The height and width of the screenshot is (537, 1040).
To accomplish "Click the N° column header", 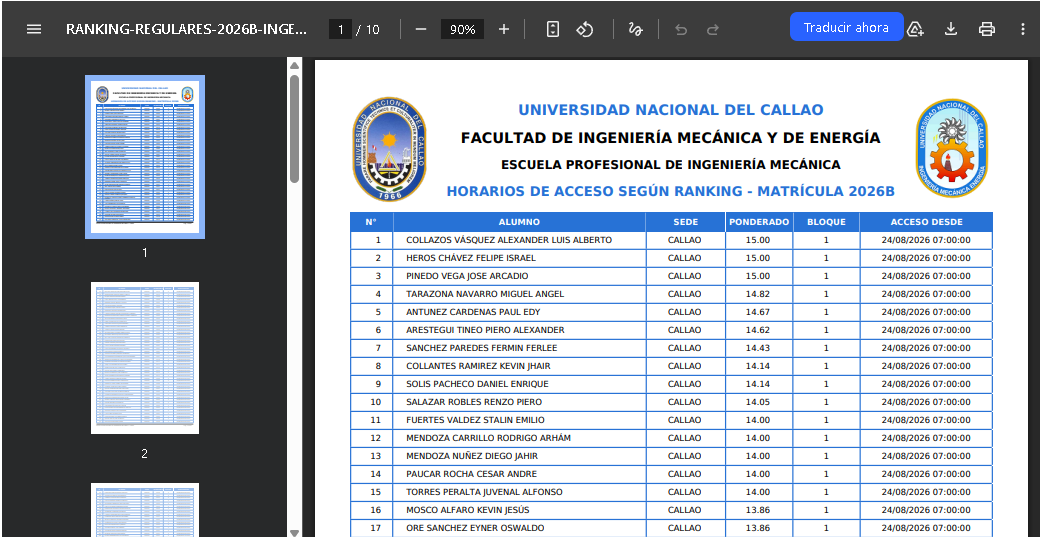I will click(x=371, y=222).
